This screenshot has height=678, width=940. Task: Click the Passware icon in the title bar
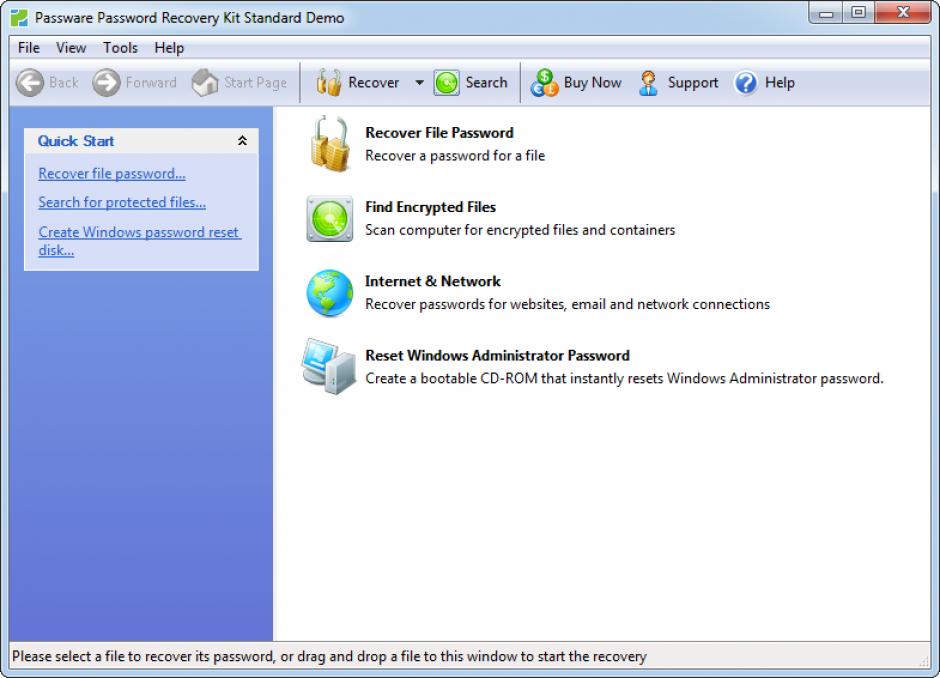[18, 17]
